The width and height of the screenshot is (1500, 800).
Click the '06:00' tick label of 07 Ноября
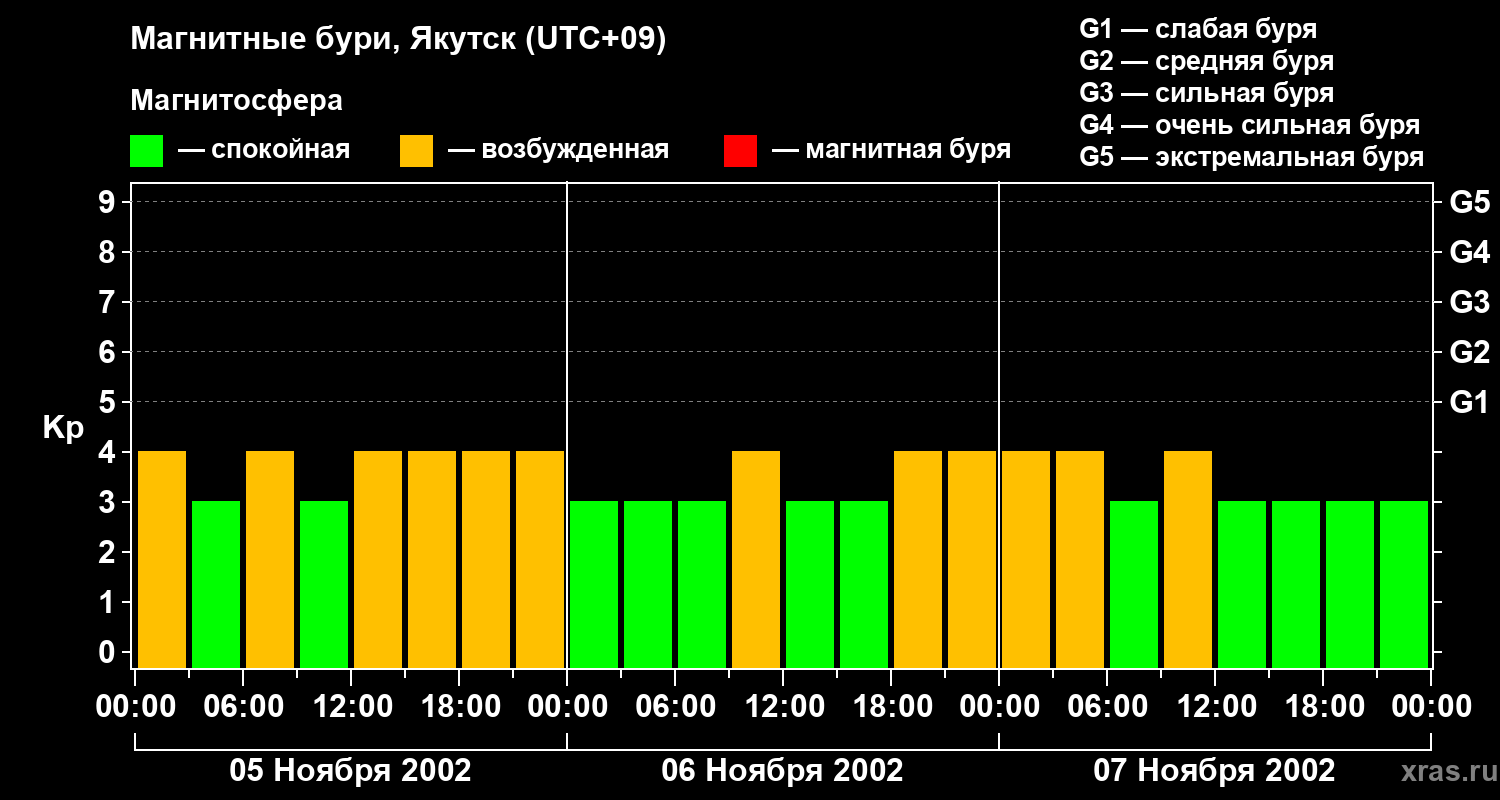[1107, 706]
